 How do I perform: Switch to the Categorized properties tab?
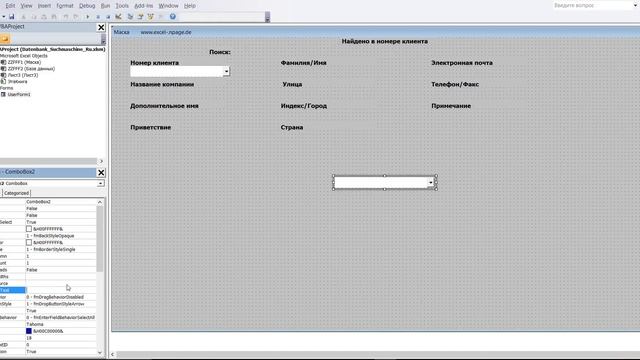click(16, 193)
